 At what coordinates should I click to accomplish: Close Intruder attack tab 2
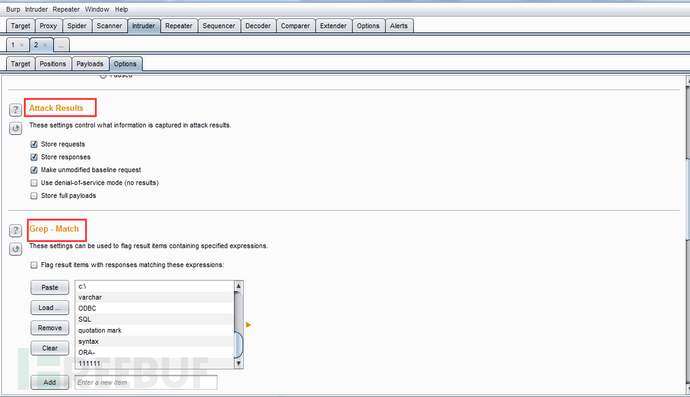click(x=45, y=45)
